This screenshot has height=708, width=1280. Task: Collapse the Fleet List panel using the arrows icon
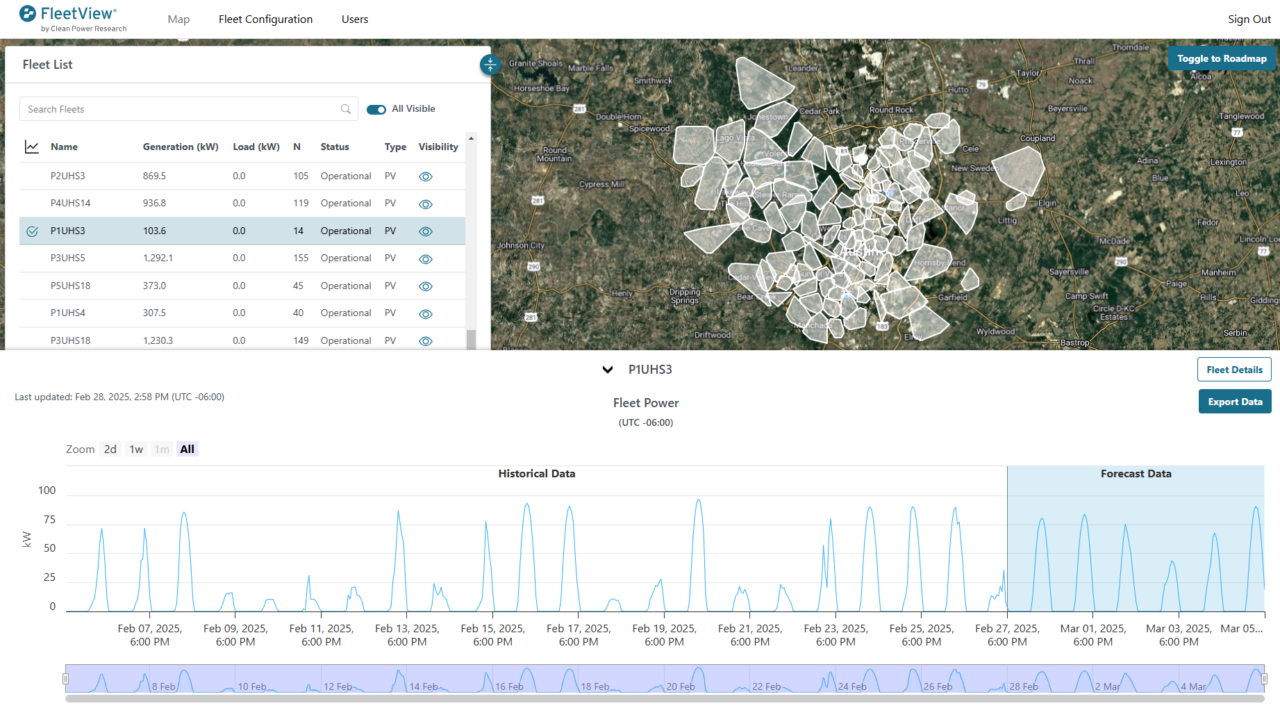click(489, 64)
